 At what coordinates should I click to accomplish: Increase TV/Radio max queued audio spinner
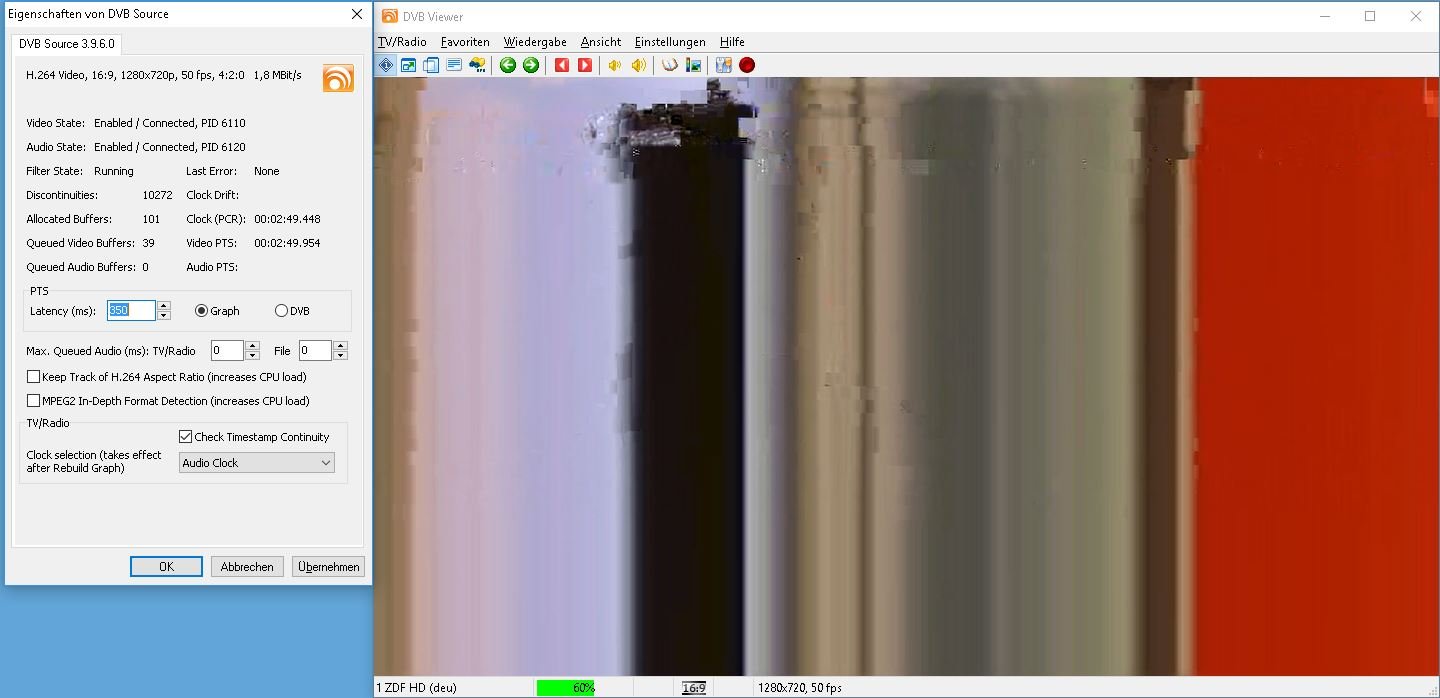(x=252, y=346)
